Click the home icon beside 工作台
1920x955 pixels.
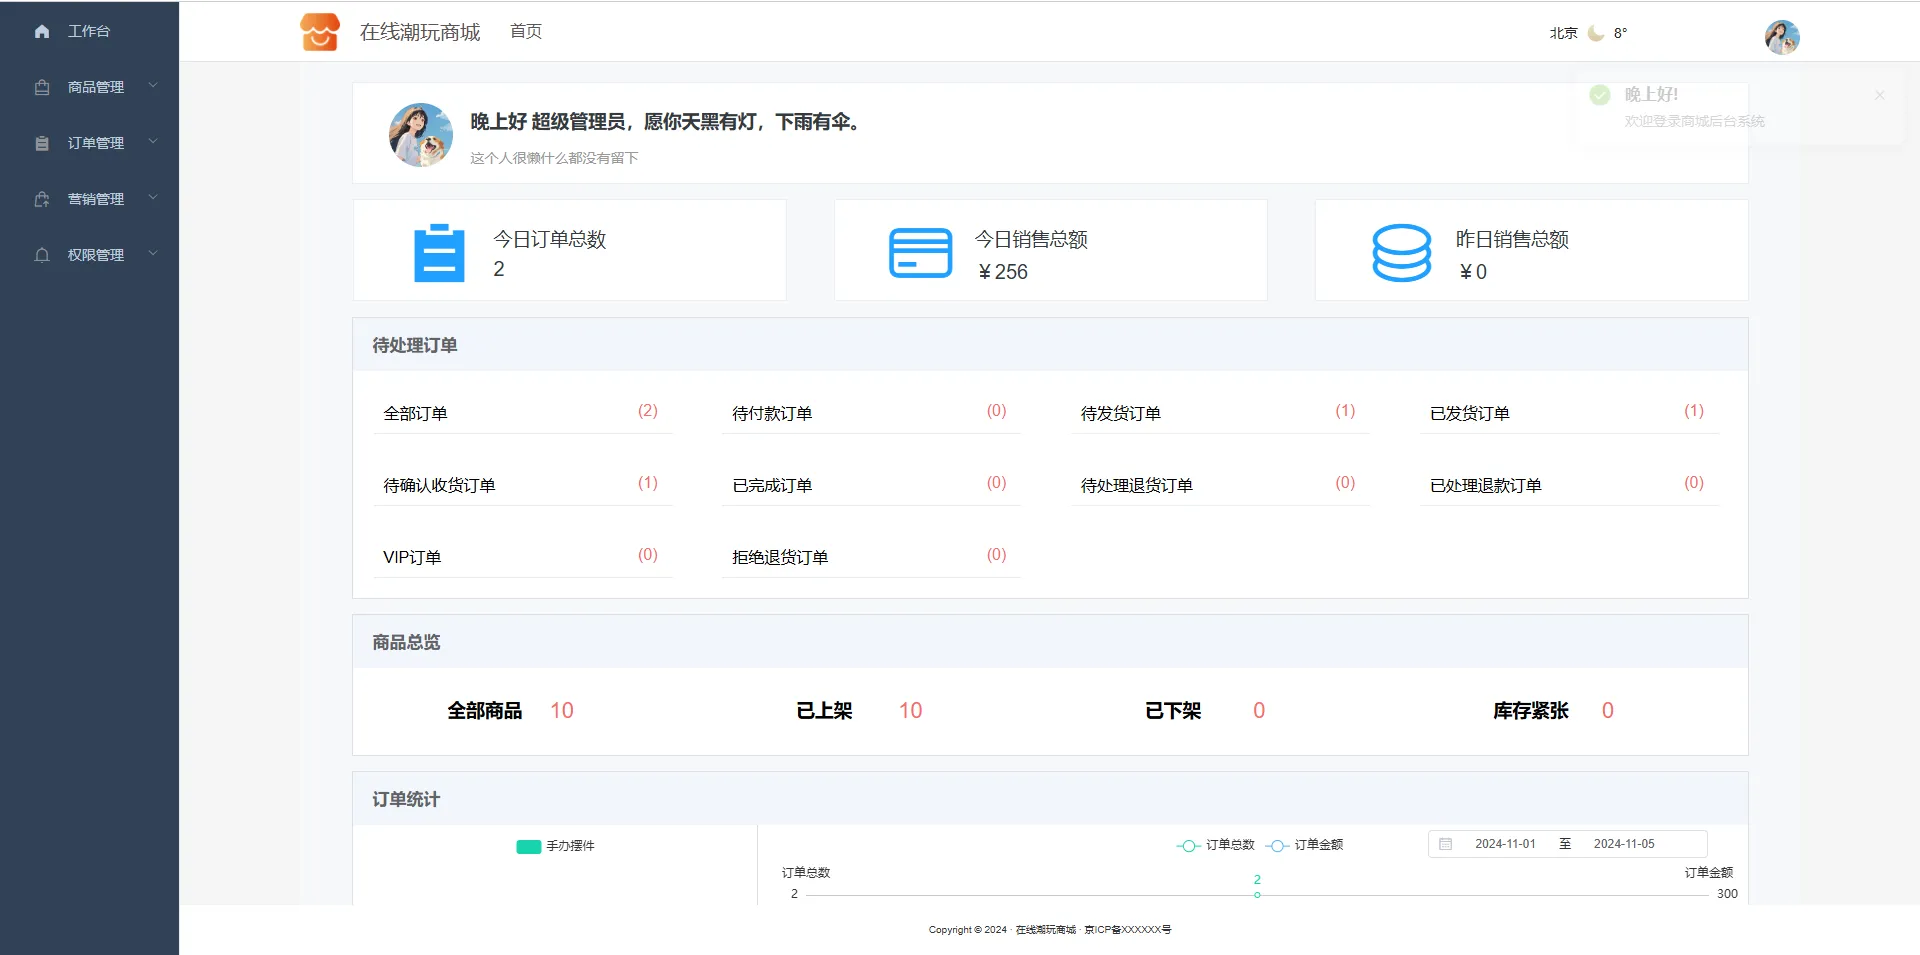click(x=42, y=32)
